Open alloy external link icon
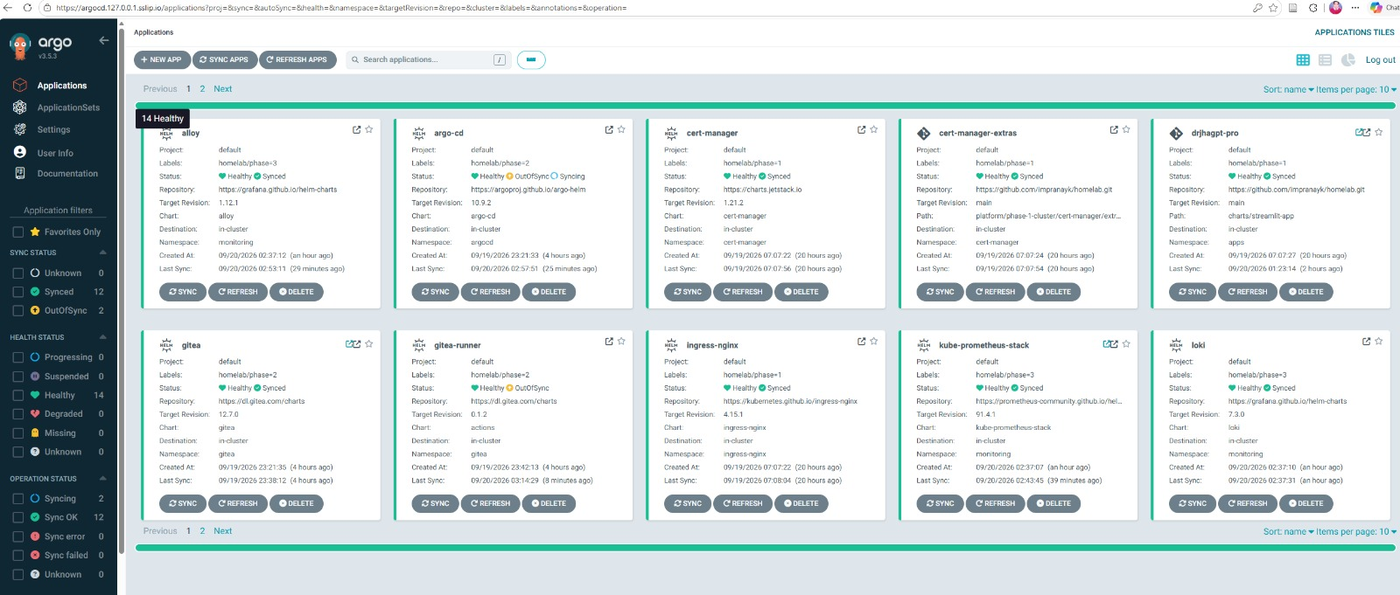Viewport: 1400px width, 595px height. pos(357,130)
